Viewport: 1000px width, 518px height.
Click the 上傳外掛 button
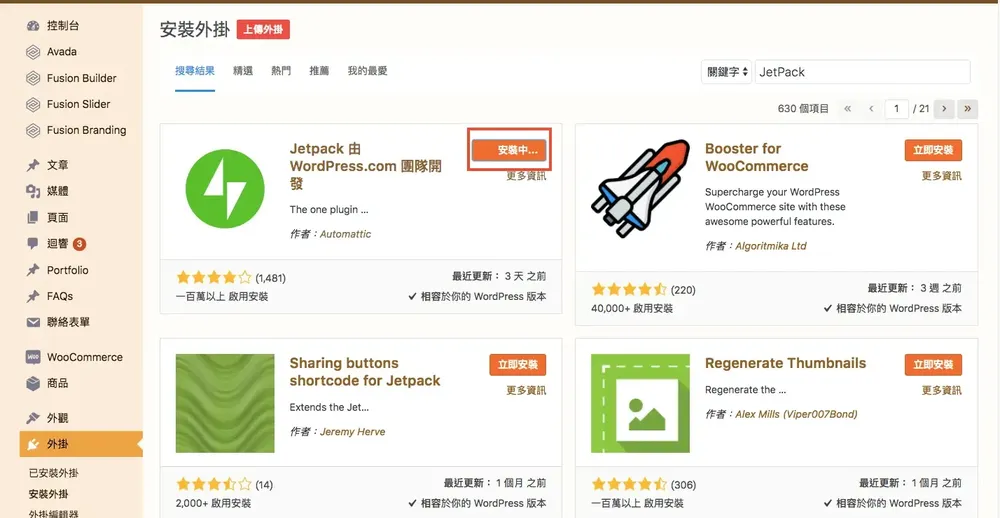[x=263, y=29]
